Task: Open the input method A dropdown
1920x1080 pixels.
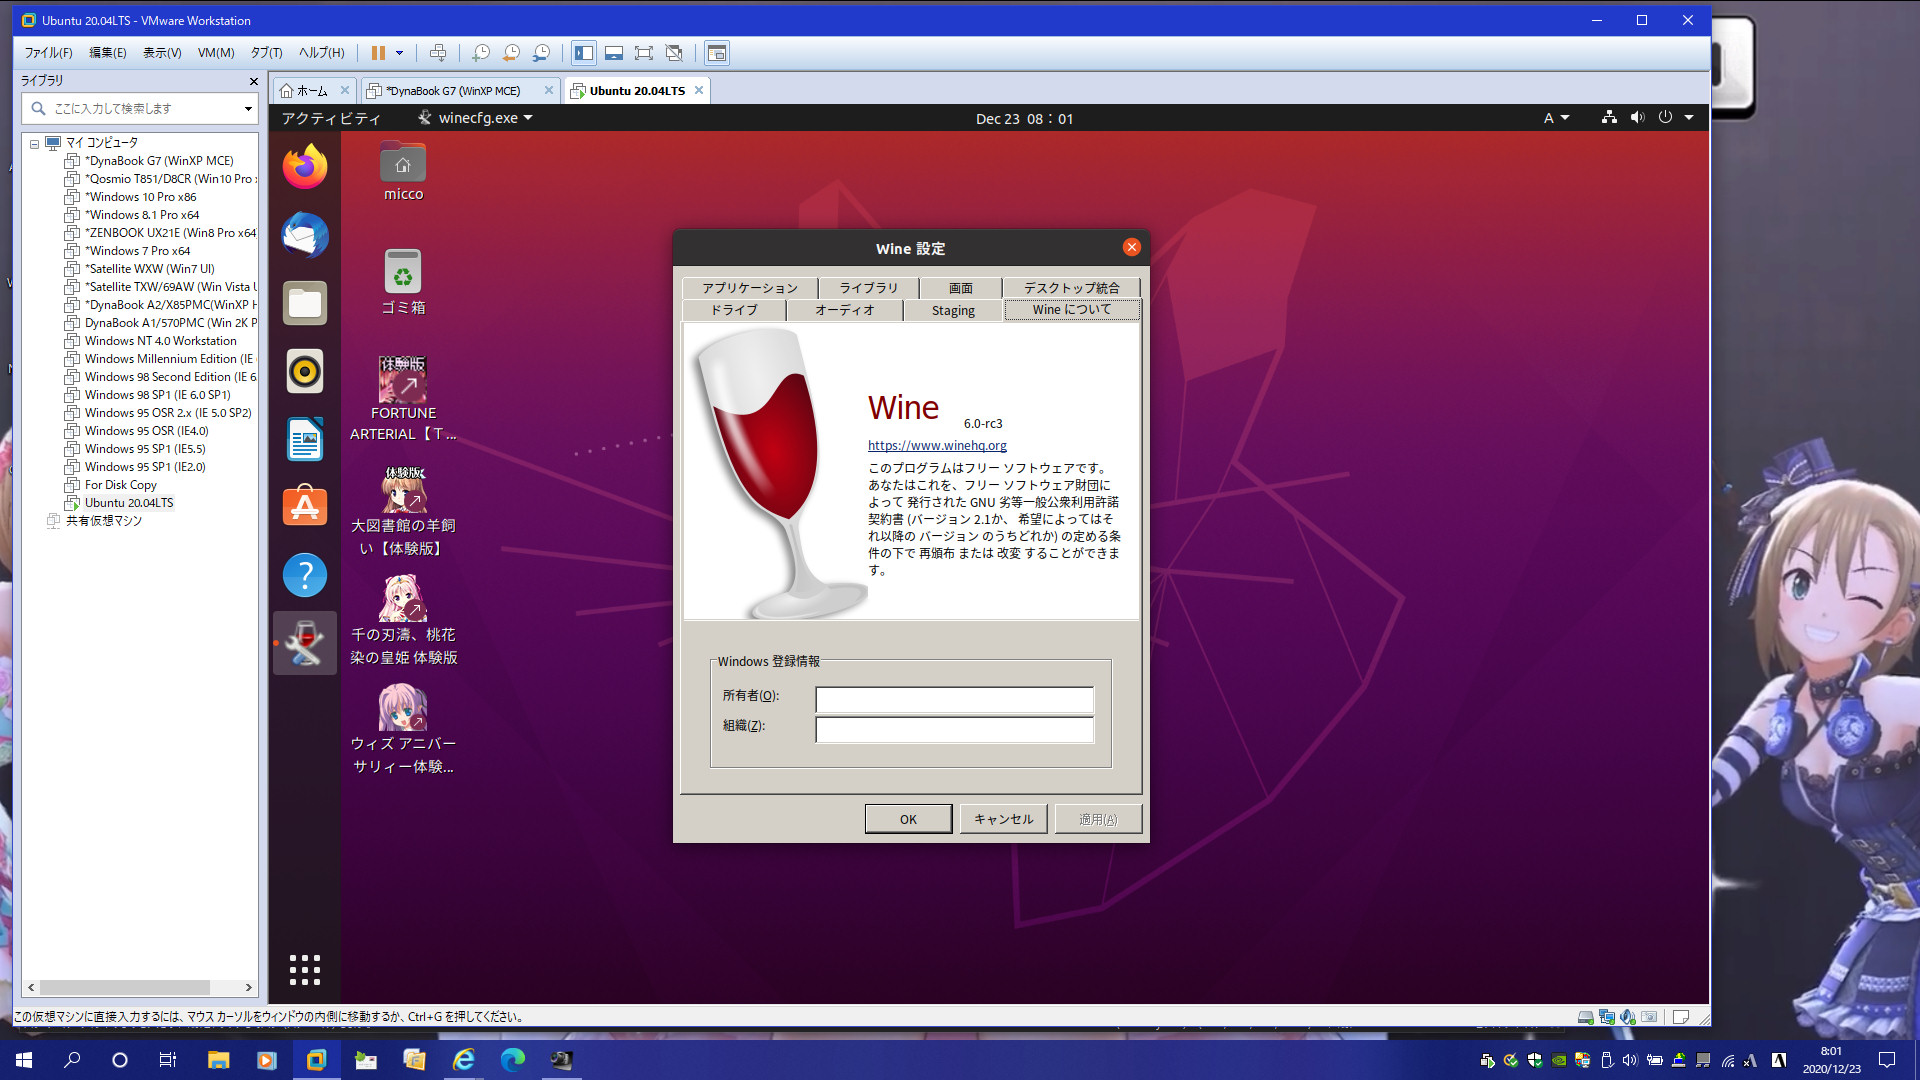Action: (x=1556, y=118)
